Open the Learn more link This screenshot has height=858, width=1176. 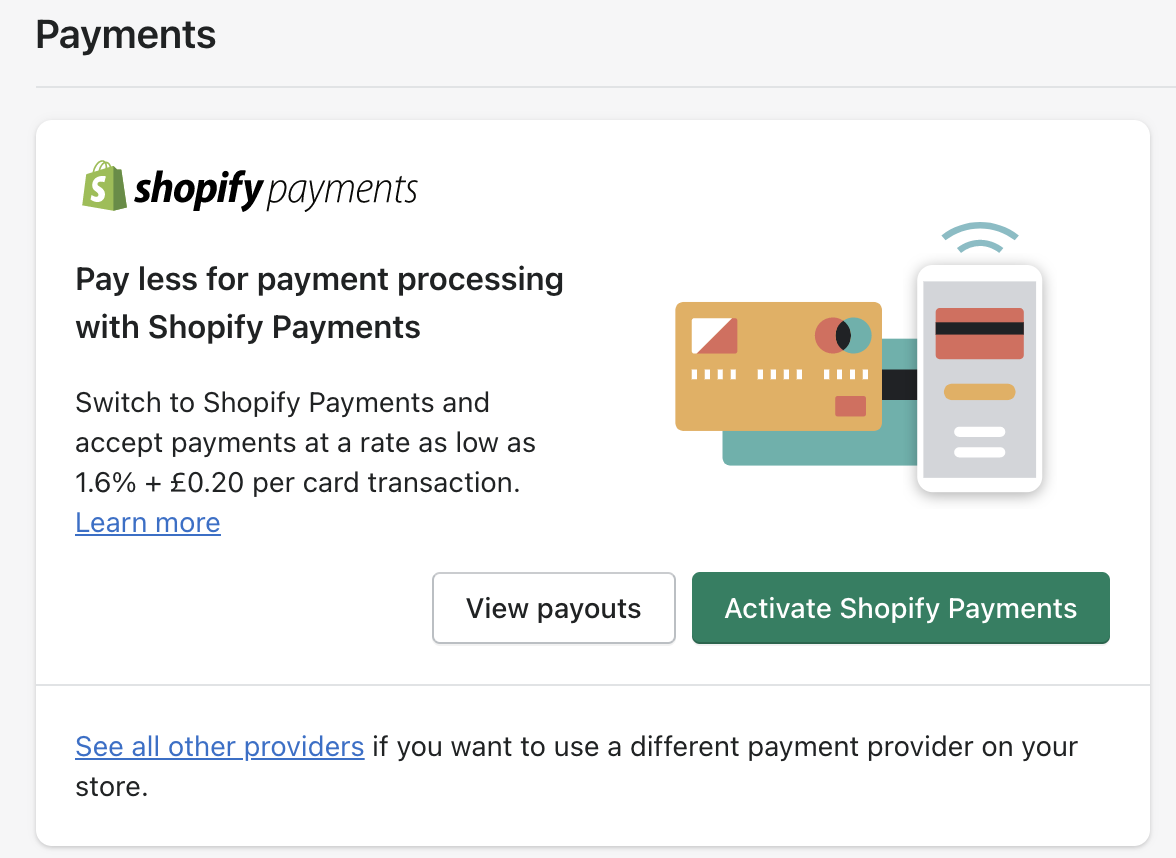[x=148, y=523]
